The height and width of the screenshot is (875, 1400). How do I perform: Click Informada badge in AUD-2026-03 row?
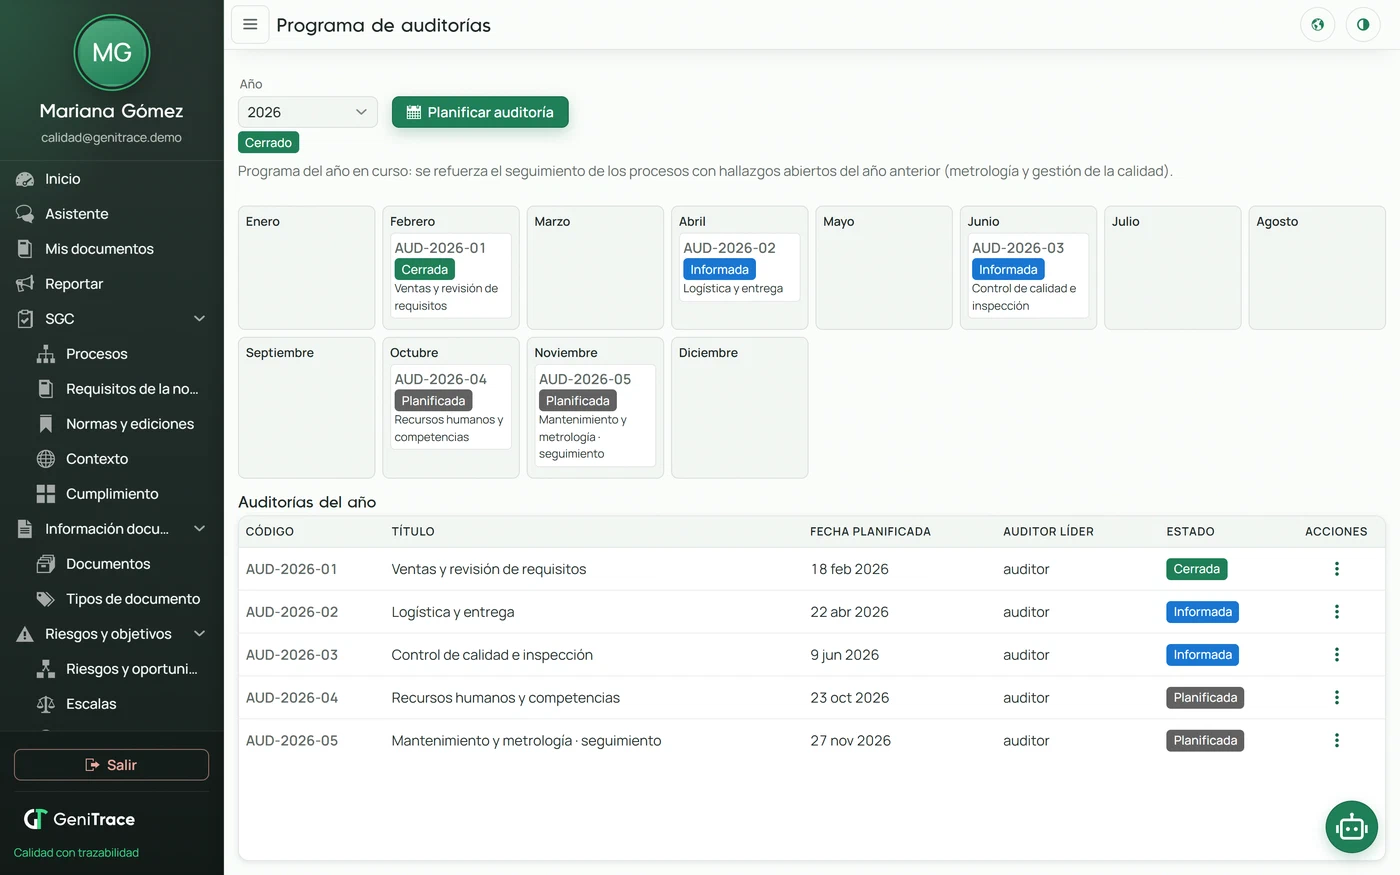coord(1202,655)
